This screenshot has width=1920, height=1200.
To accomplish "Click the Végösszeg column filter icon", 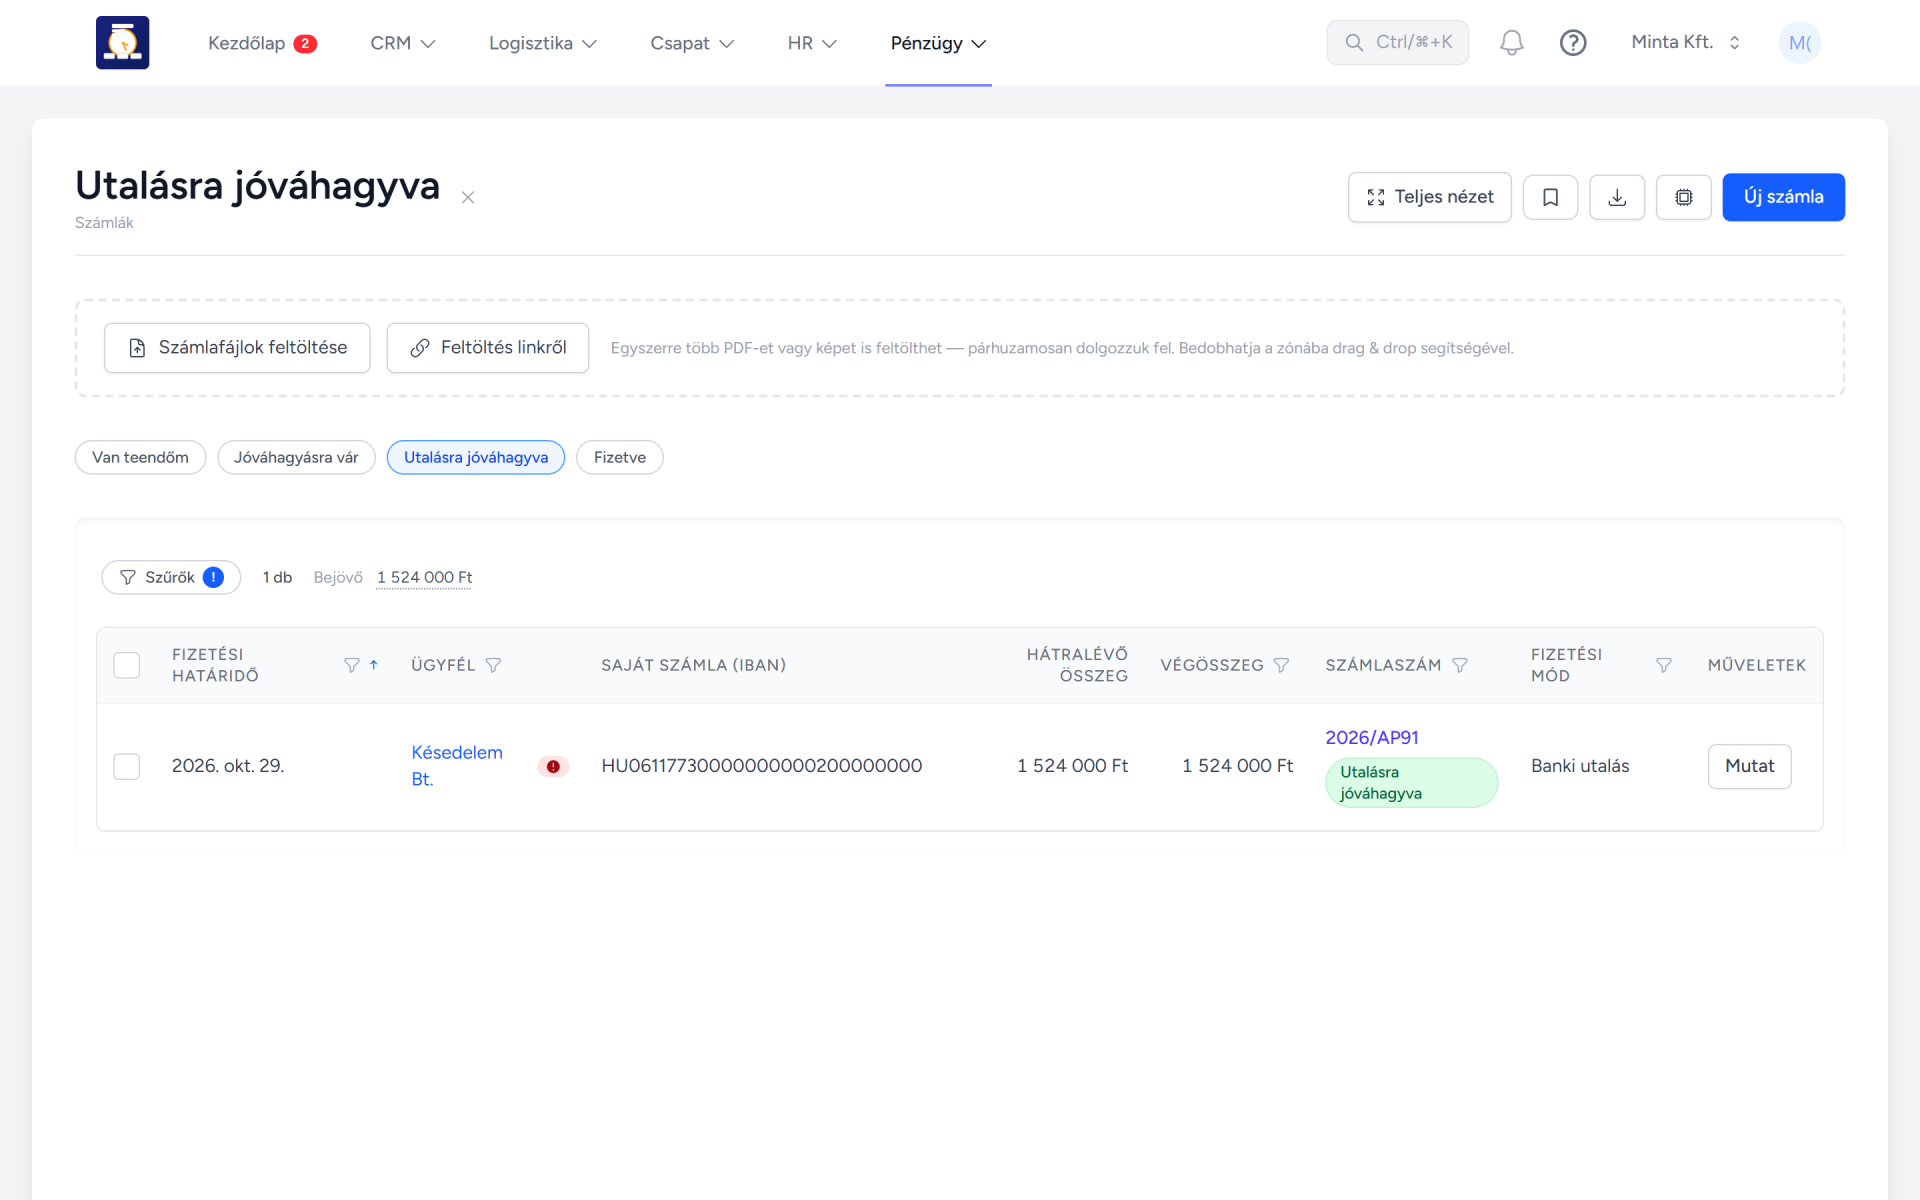I will tap(1281, 665).
